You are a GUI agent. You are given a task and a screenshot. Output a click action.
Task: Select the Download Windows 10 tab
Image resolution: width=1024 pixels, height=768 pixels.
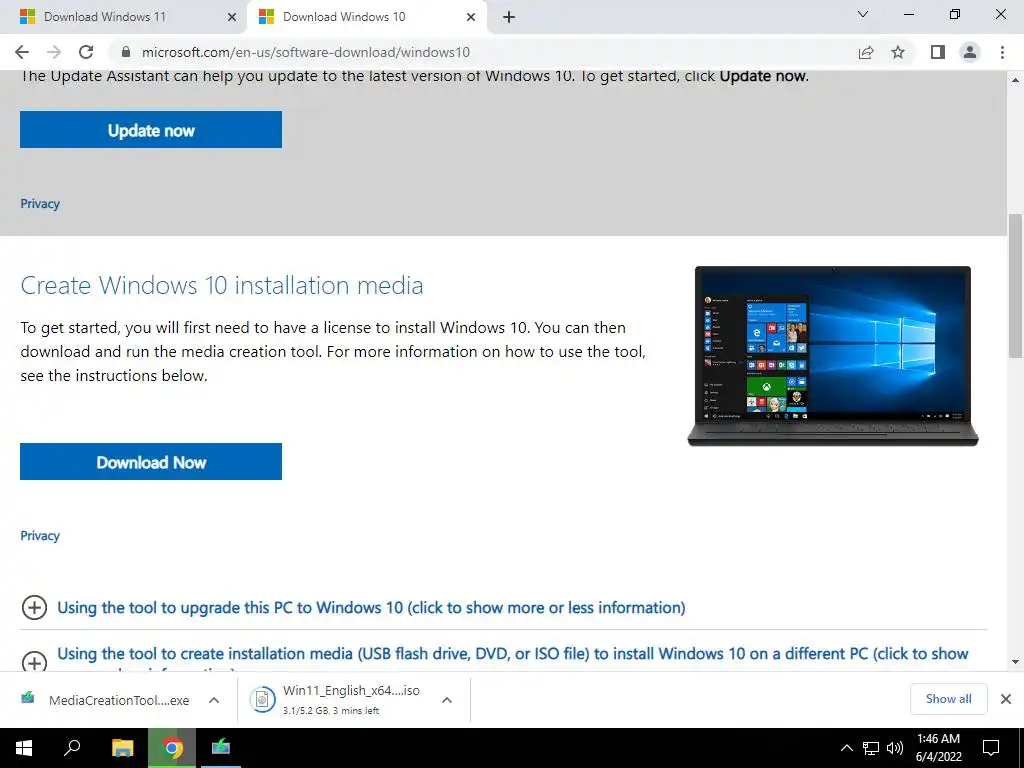(366, 17)
